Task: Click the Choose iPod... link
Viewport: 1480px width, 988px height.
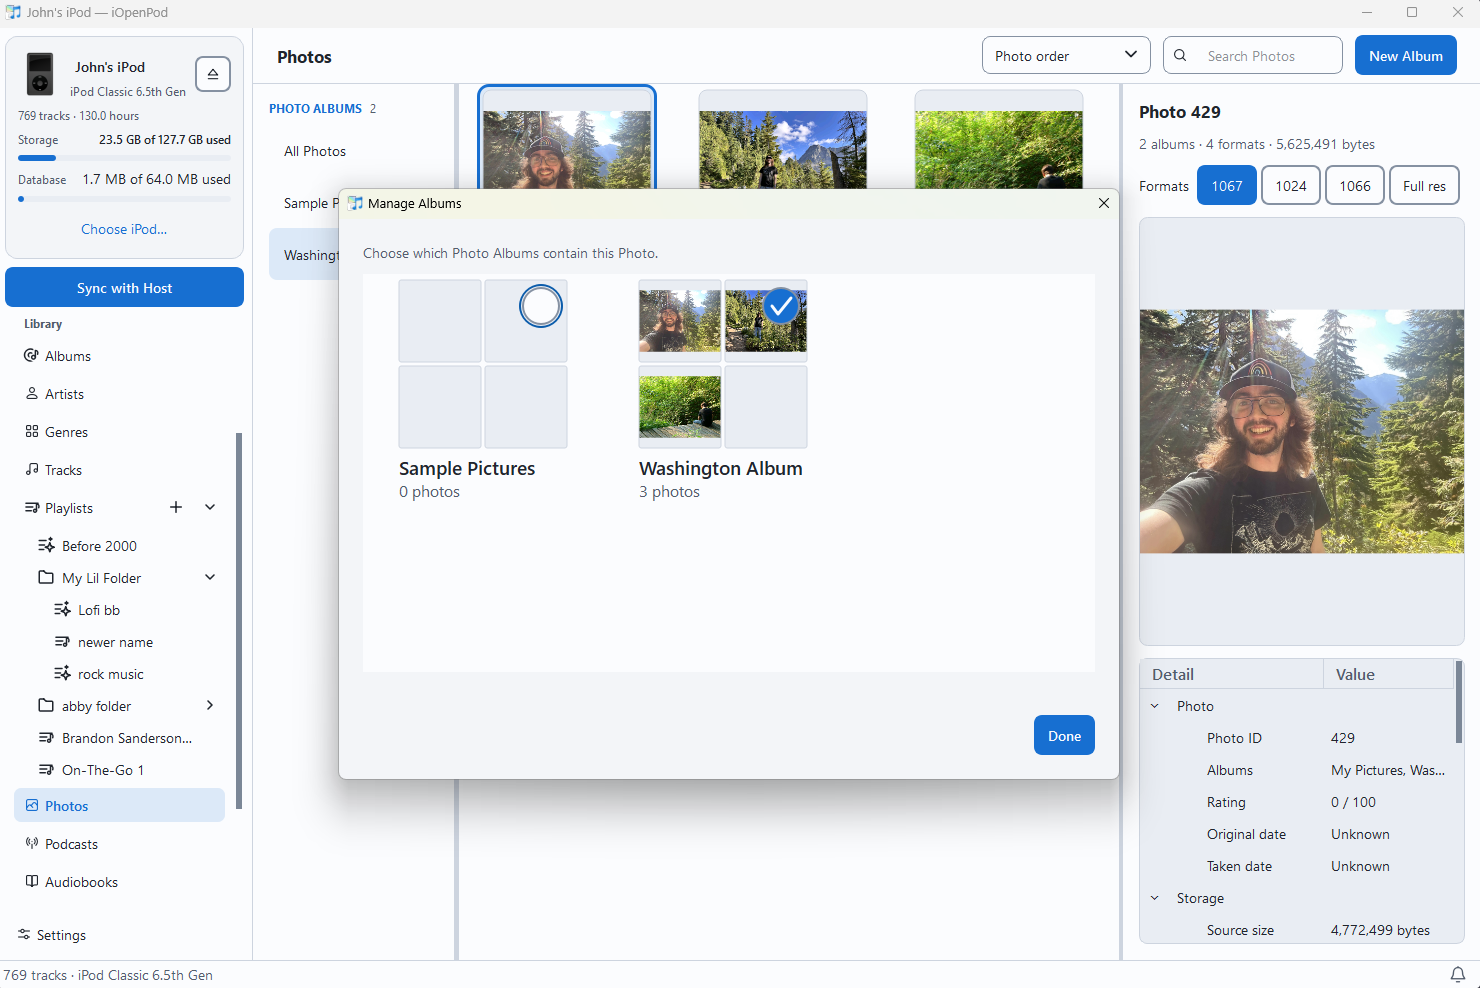Action: 124,229
